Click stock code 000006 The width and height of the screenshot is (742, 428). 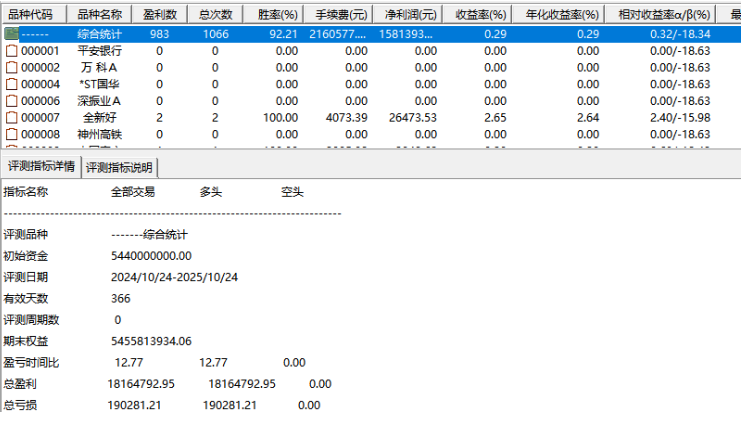click(x=40, y=101)
